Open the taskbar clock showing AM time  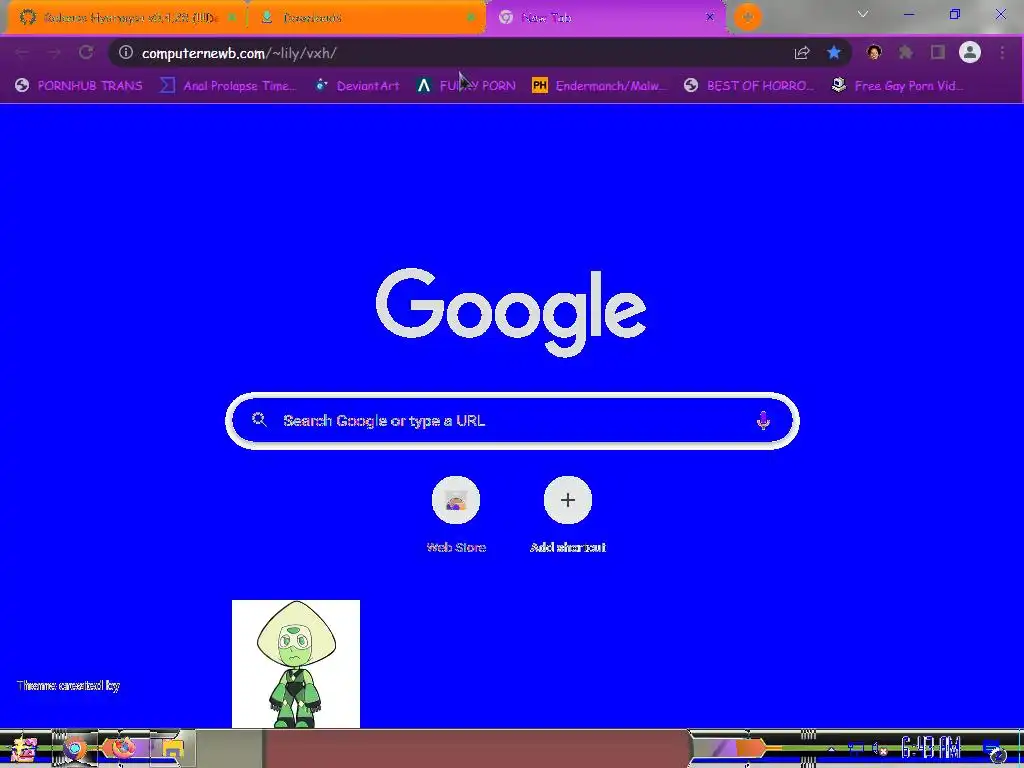931,748
